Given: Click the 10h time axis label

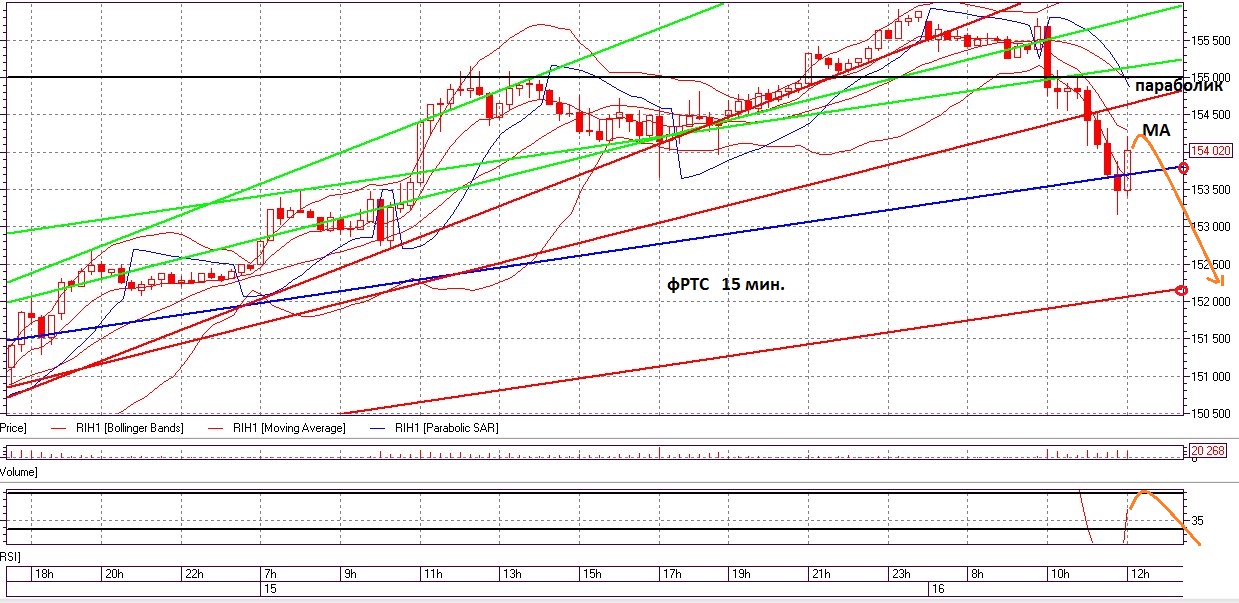Looking at the screenshot, I should pos(1061,574).
